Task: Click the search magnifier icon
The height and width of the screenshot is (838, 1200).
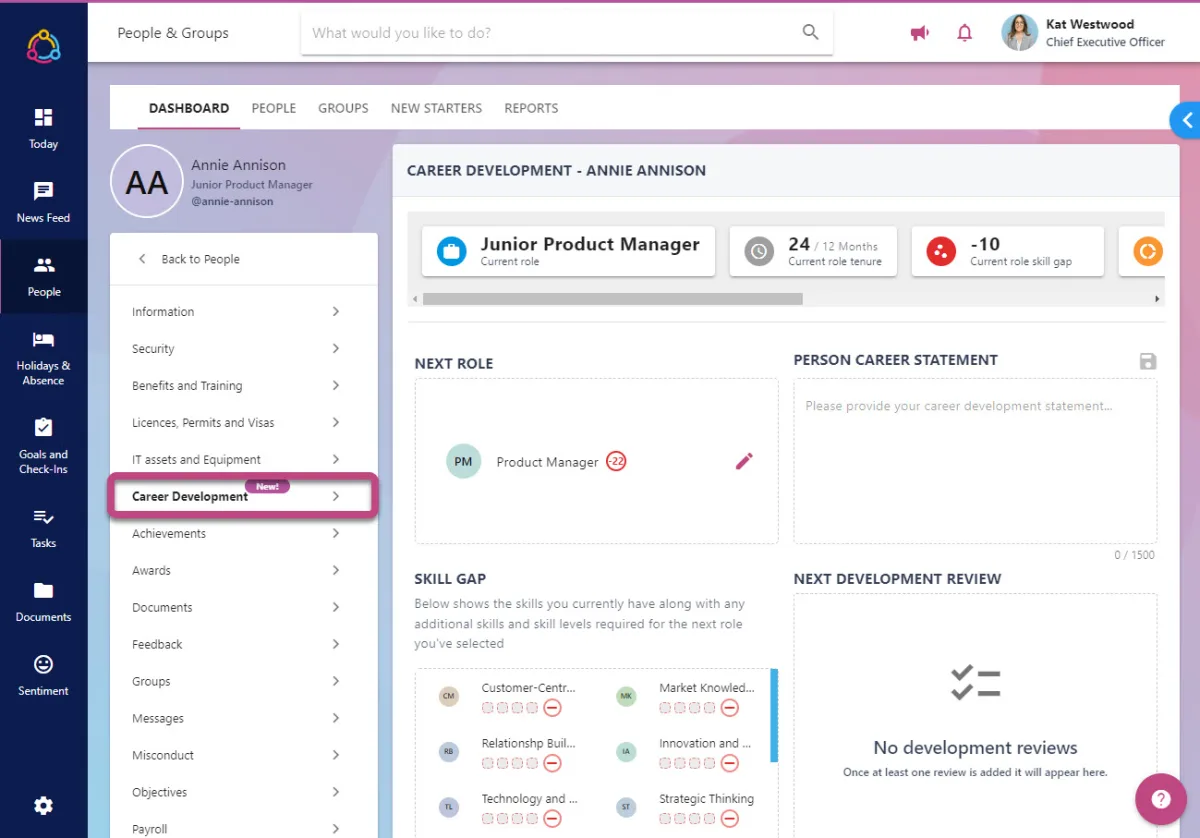Action: (x=811, y=32)
